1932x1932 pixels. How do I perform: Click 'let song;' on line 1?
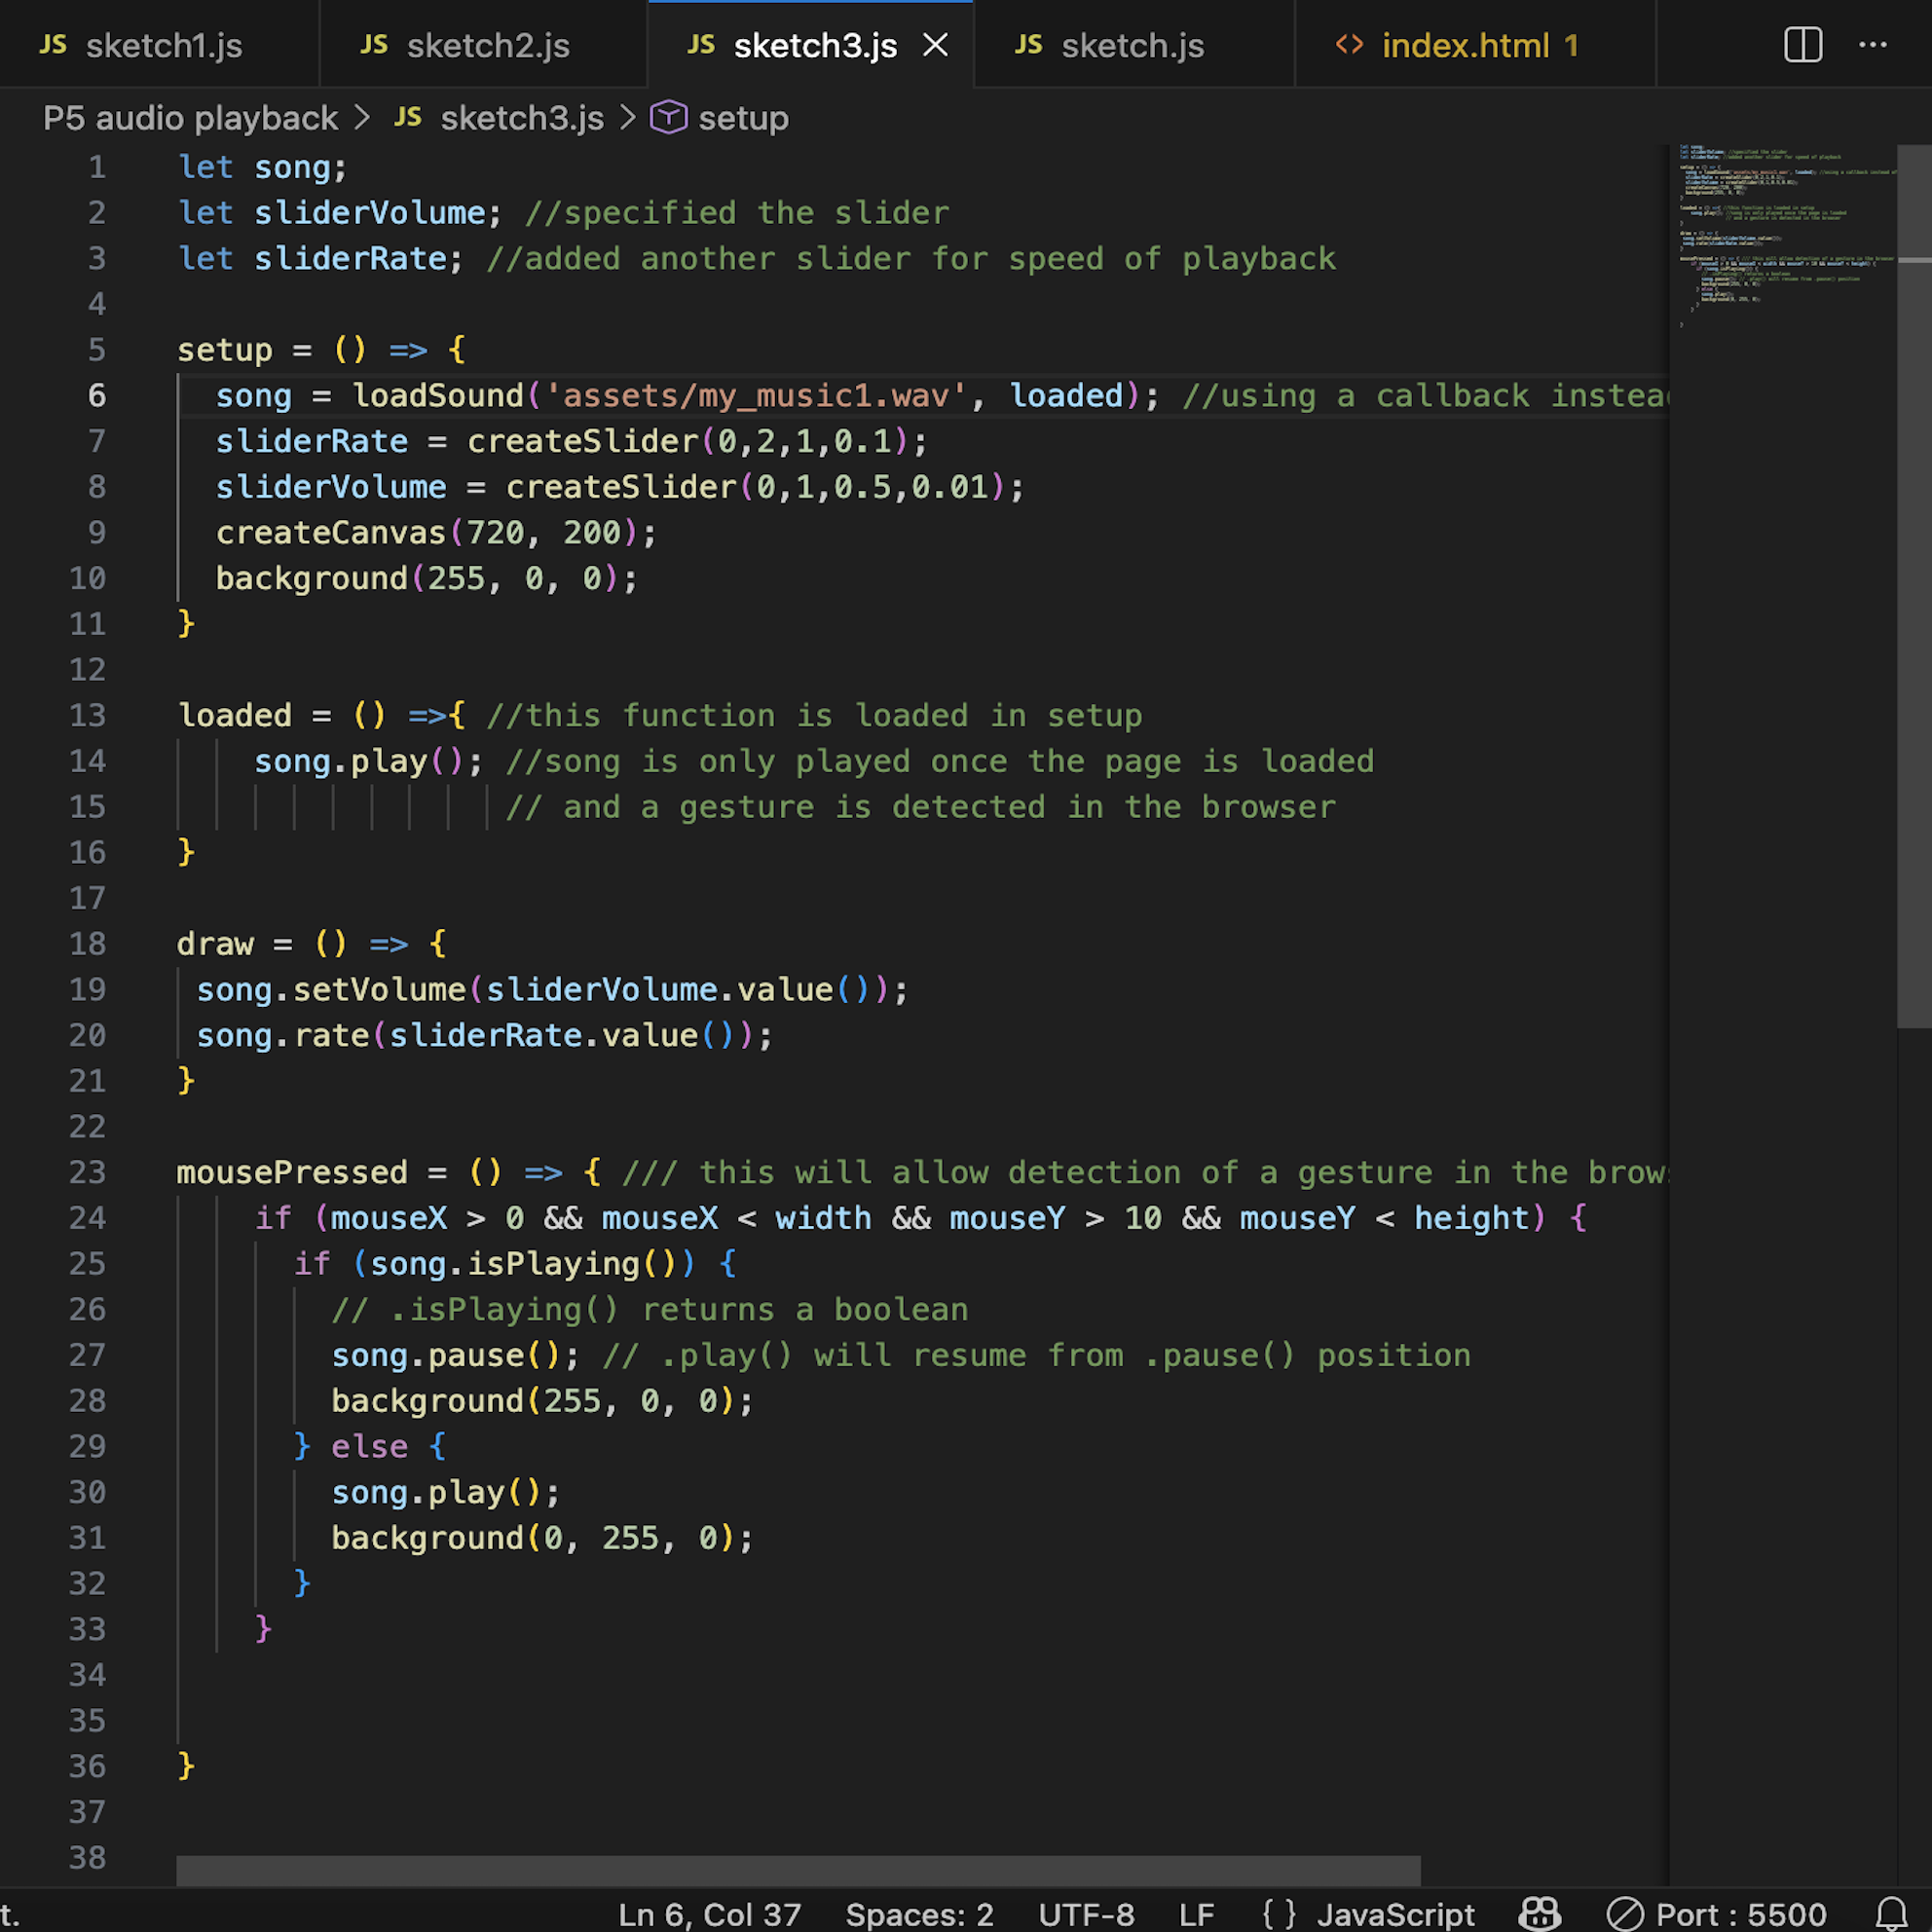(262, 167)
